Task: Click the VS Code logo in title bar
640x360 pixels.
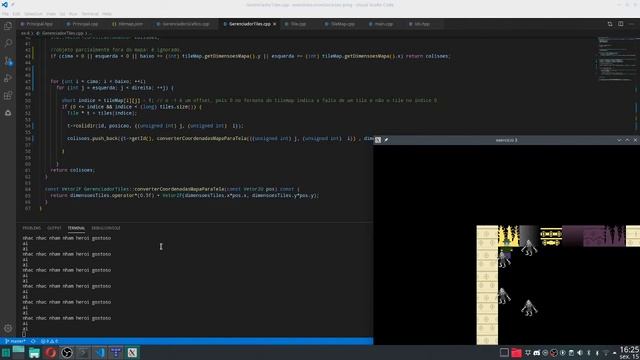Action: tap(4, 4)
